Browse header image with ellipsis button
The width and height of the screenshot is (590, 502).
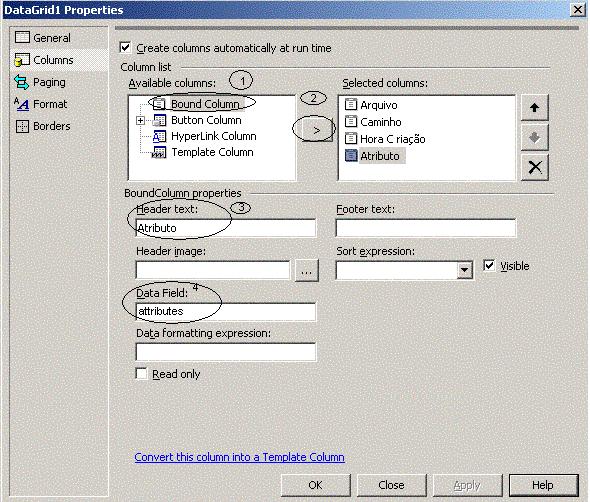click(x=306, y=270)
